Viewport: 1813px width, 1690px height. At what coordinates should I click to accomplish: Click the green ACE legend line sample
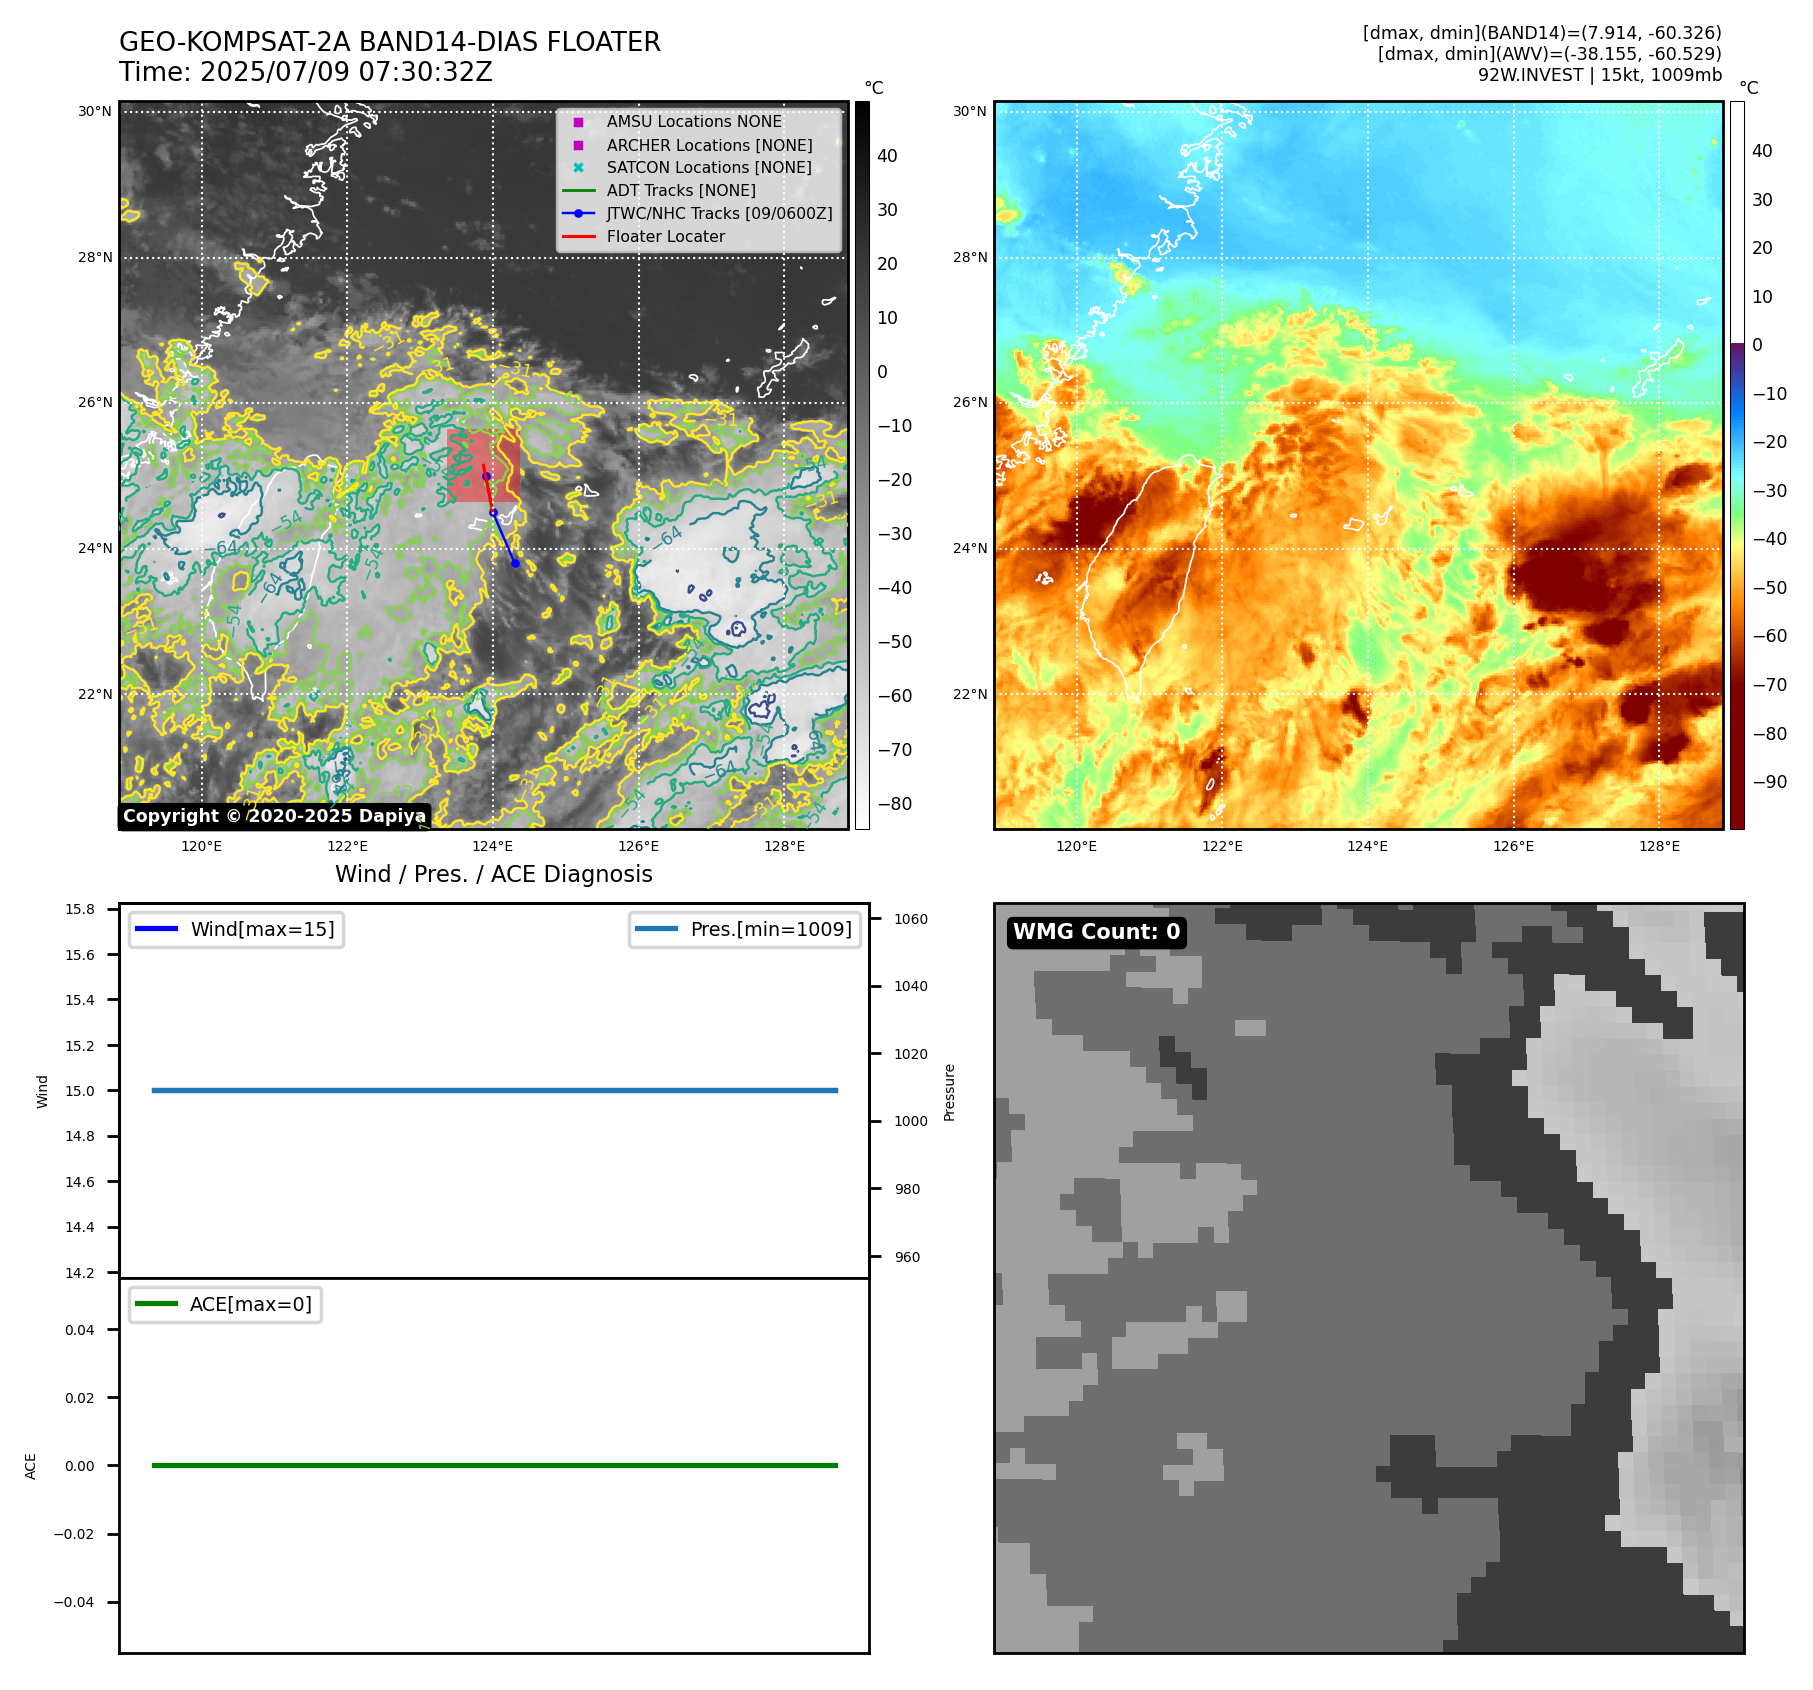(156, 1304)
